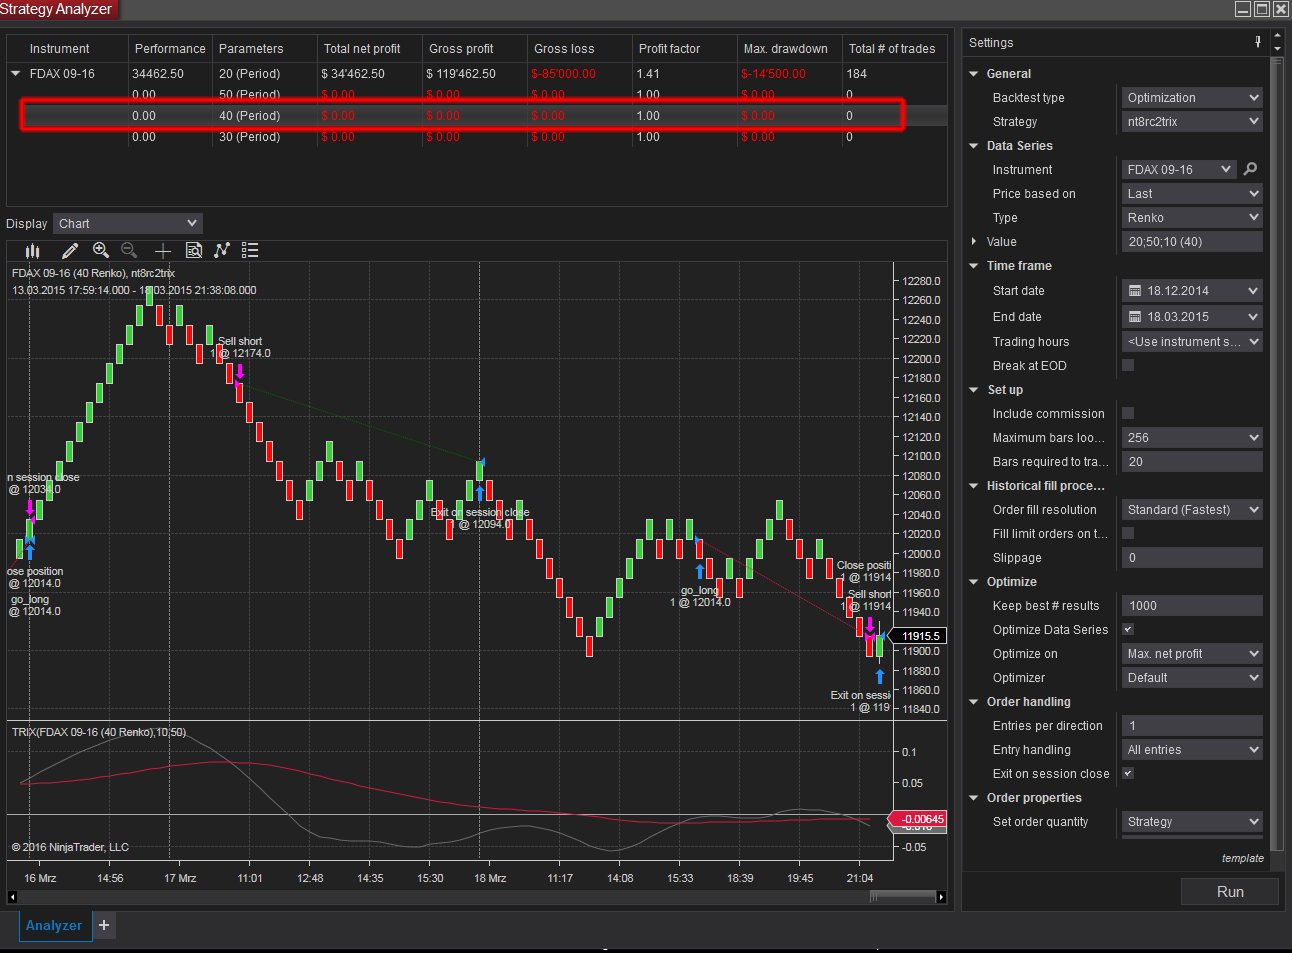1292x953 pixels.
Task: Collapse the General section
Action: coord(974,73)
